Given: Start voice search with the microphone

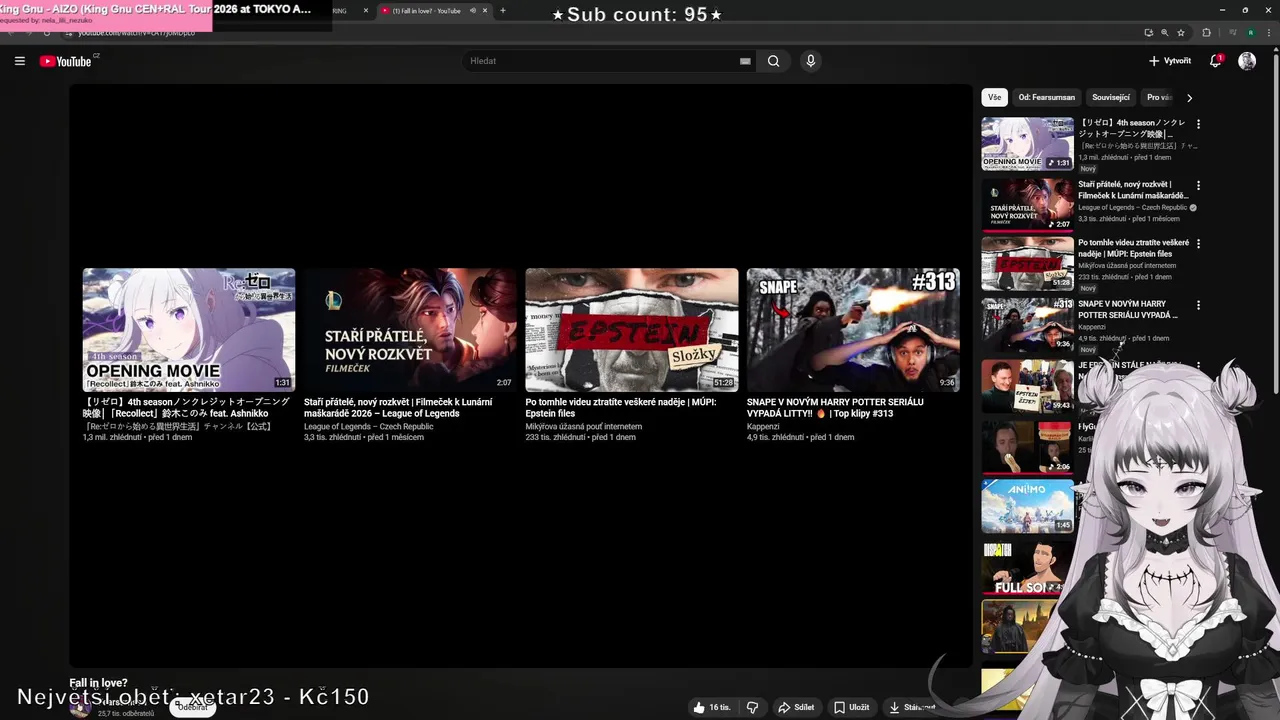Looking at the screenshot, I should click(810, 61).
